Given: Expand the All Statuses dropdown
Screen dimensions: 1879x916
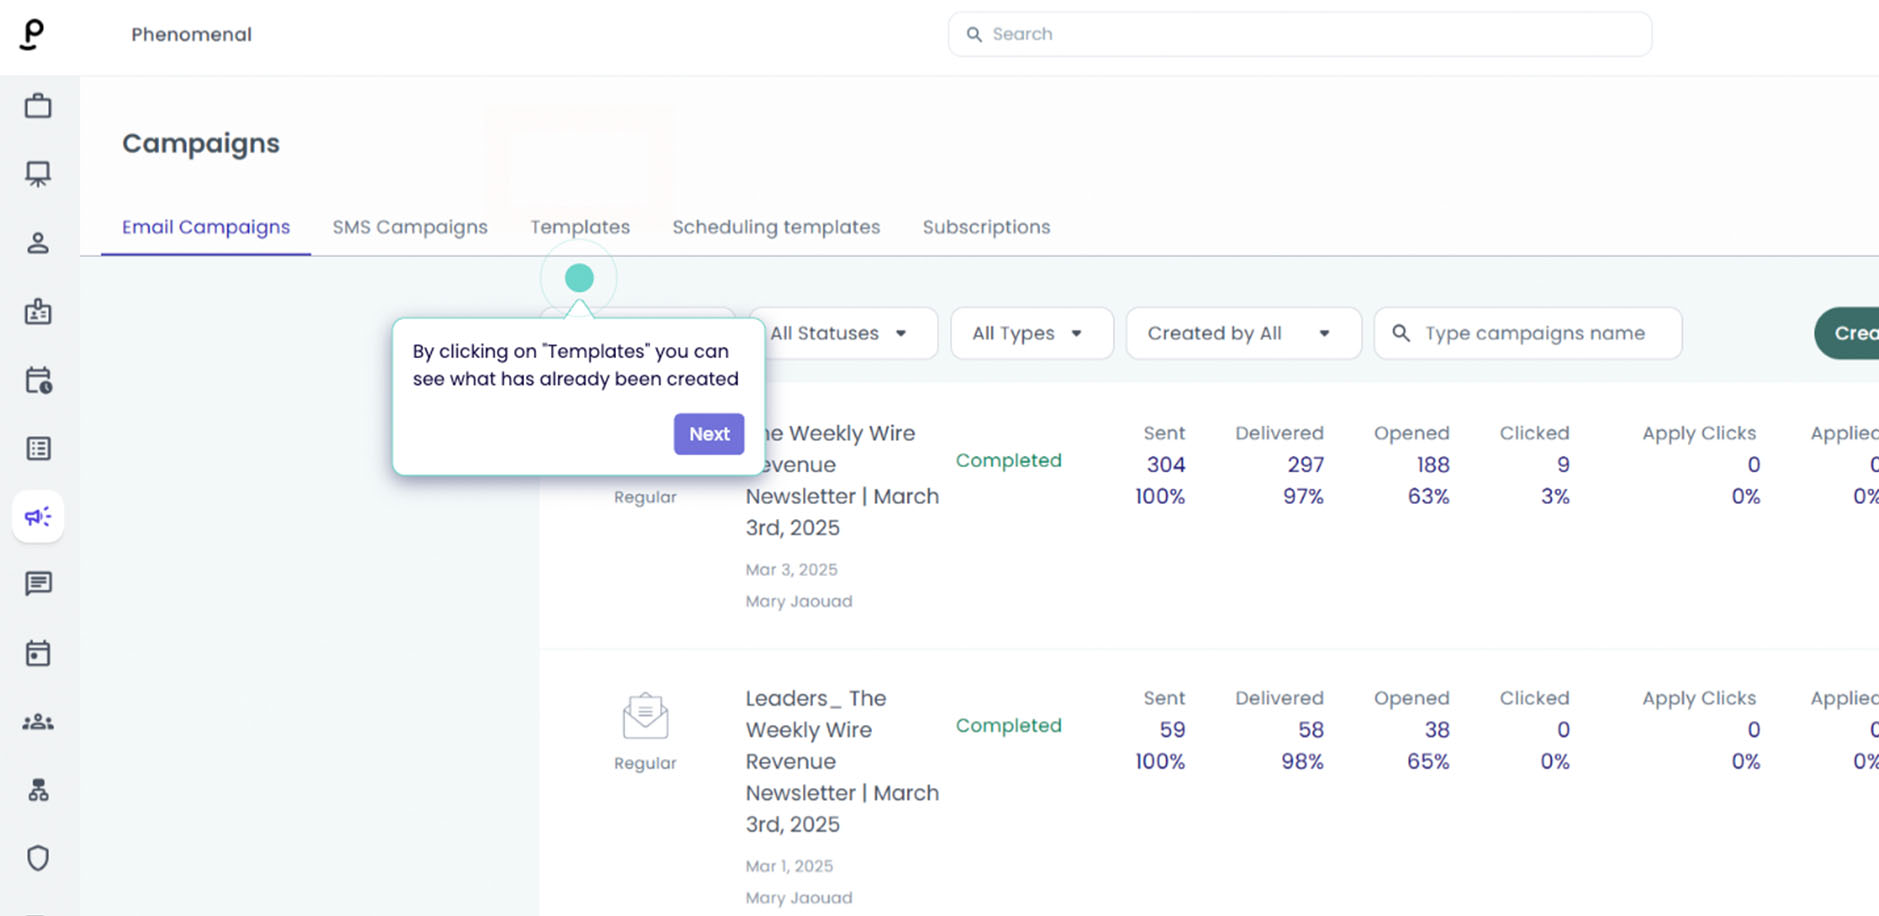Looking at the screenshot, I should click(843, 333).
